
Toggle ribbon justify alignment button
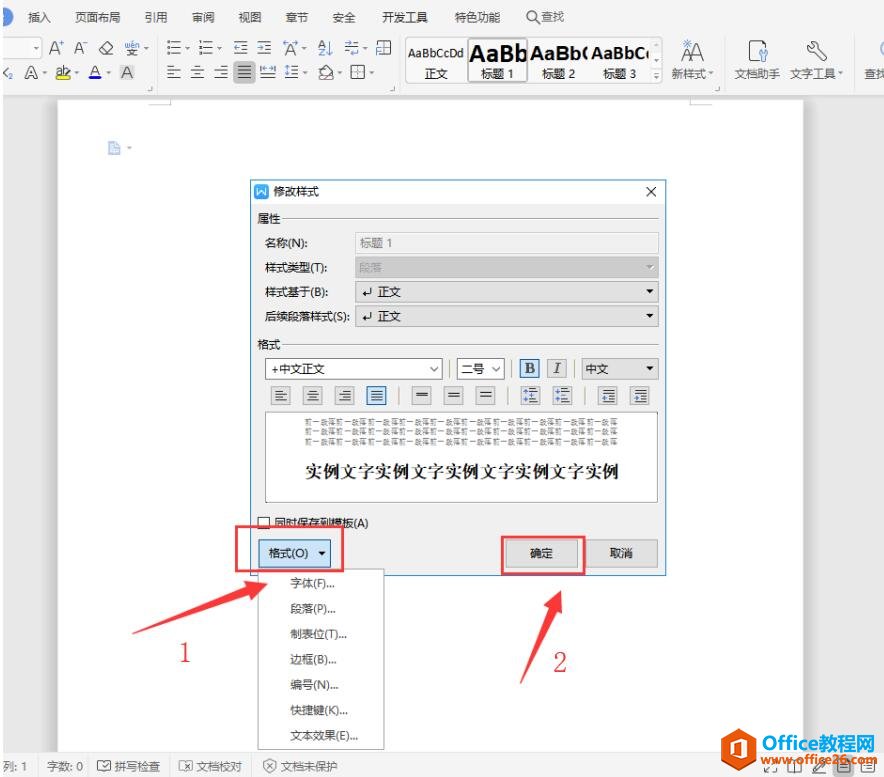pyautogui.click(x=244, y=72)
